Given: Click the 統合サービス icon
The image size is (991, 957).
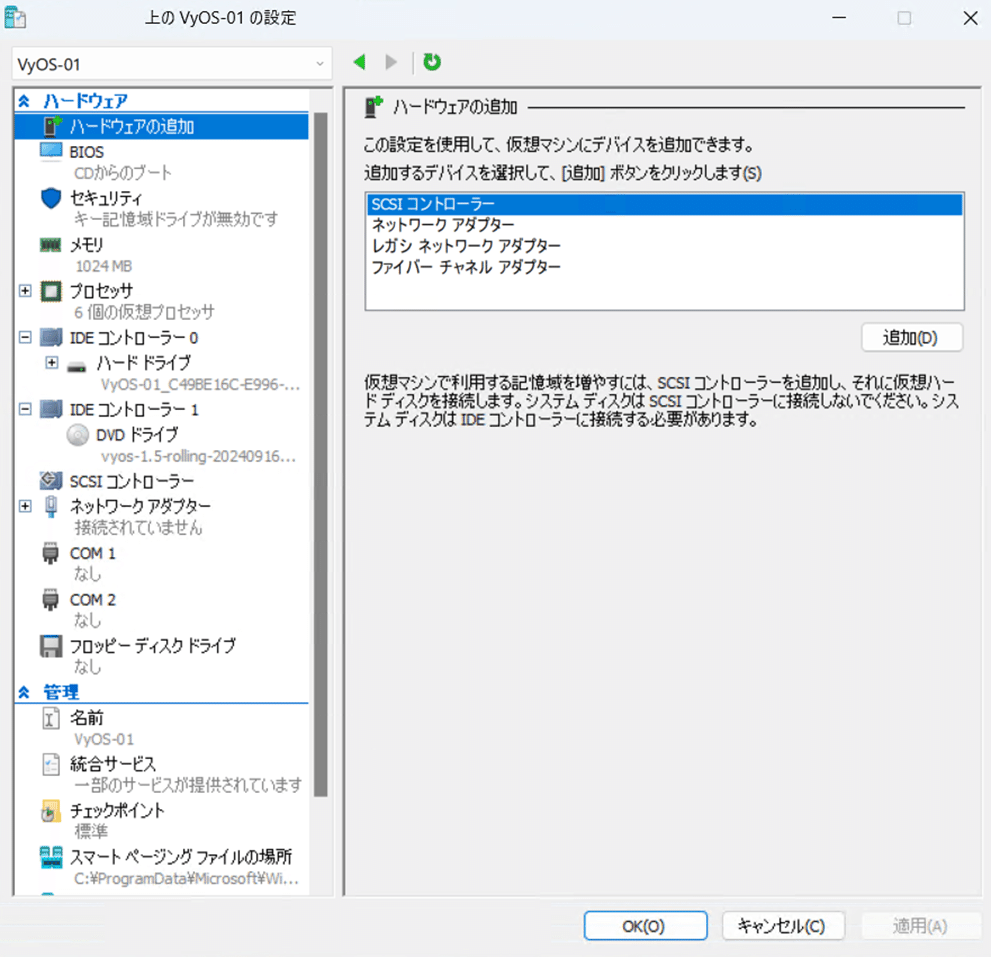Looking at the screenshot, I should point(51,764).
